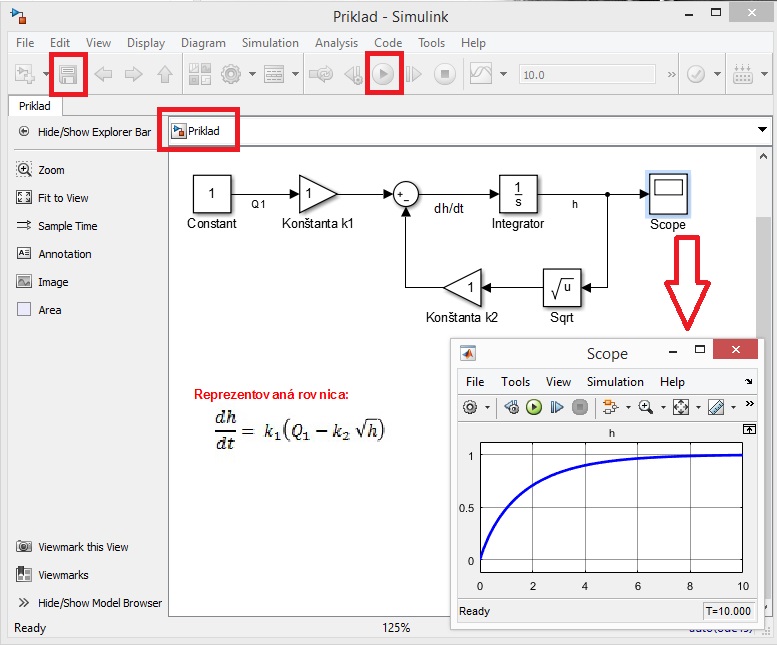Screen dimensions: 777x645
Task: Toggle Hide/Show Model Browser
Action: [90, 603]
